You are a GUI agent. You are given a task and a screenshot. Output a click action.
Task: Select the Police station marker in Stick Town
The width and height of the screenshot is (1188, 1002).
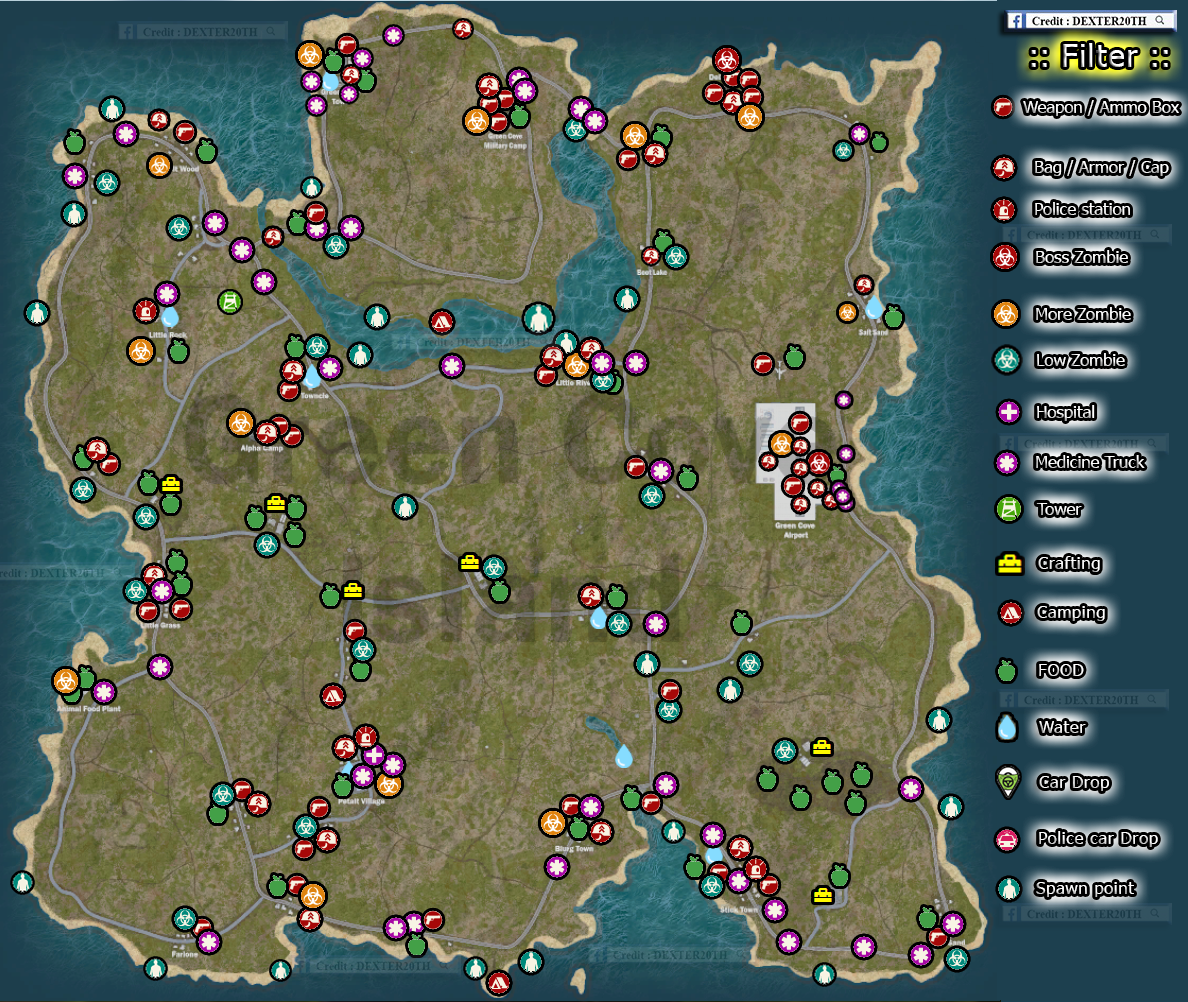tap(755, 869)
